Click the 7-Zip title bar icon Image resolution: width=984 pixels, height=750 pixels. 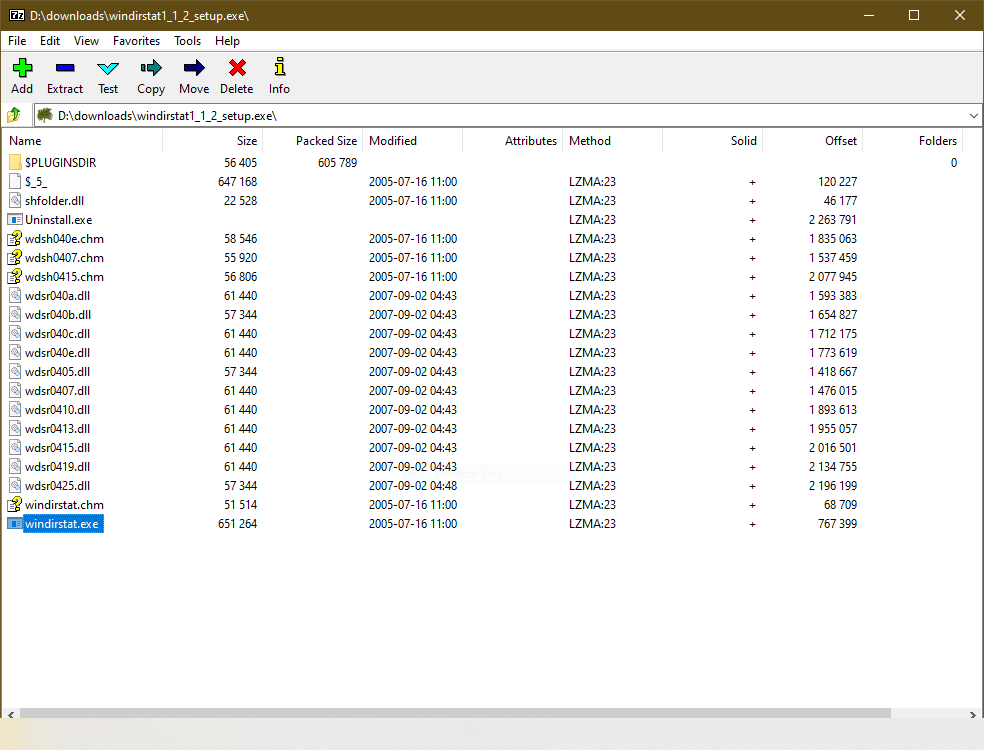tap(17, 15)
